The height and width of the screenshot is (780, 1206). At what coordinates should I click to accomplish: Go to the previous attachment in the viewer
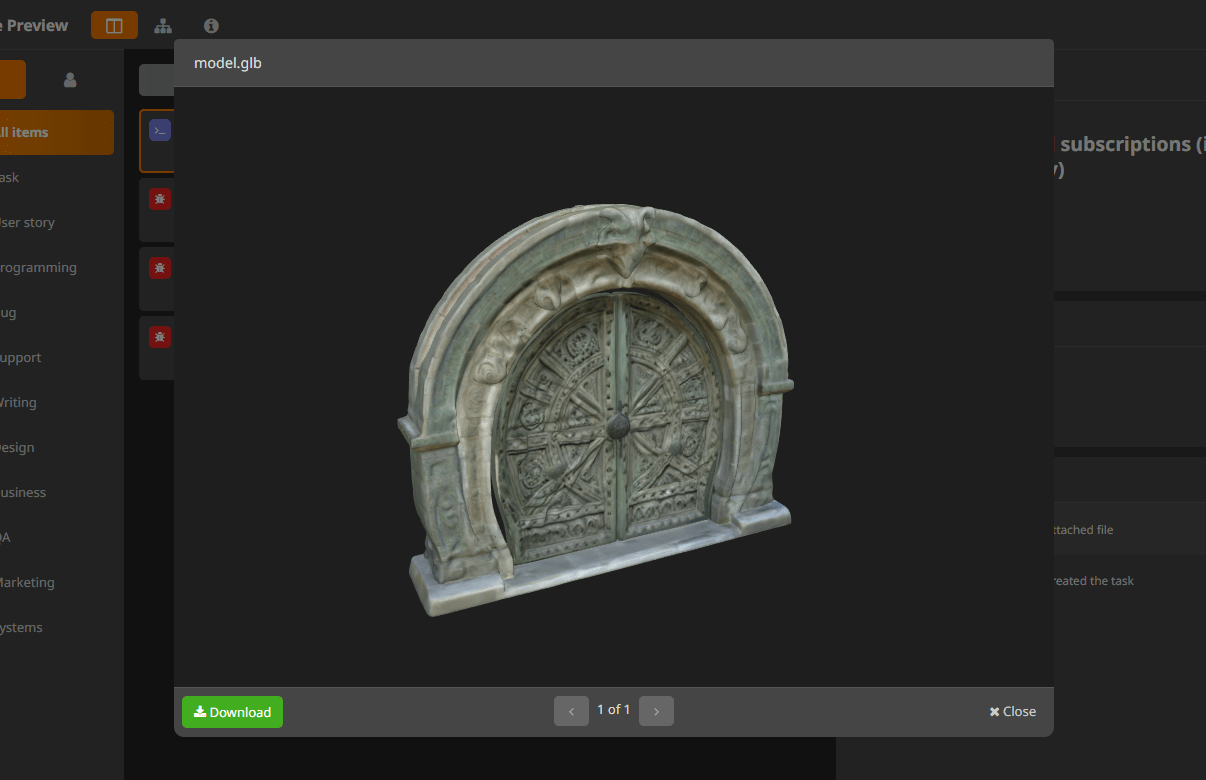point(571,711)
